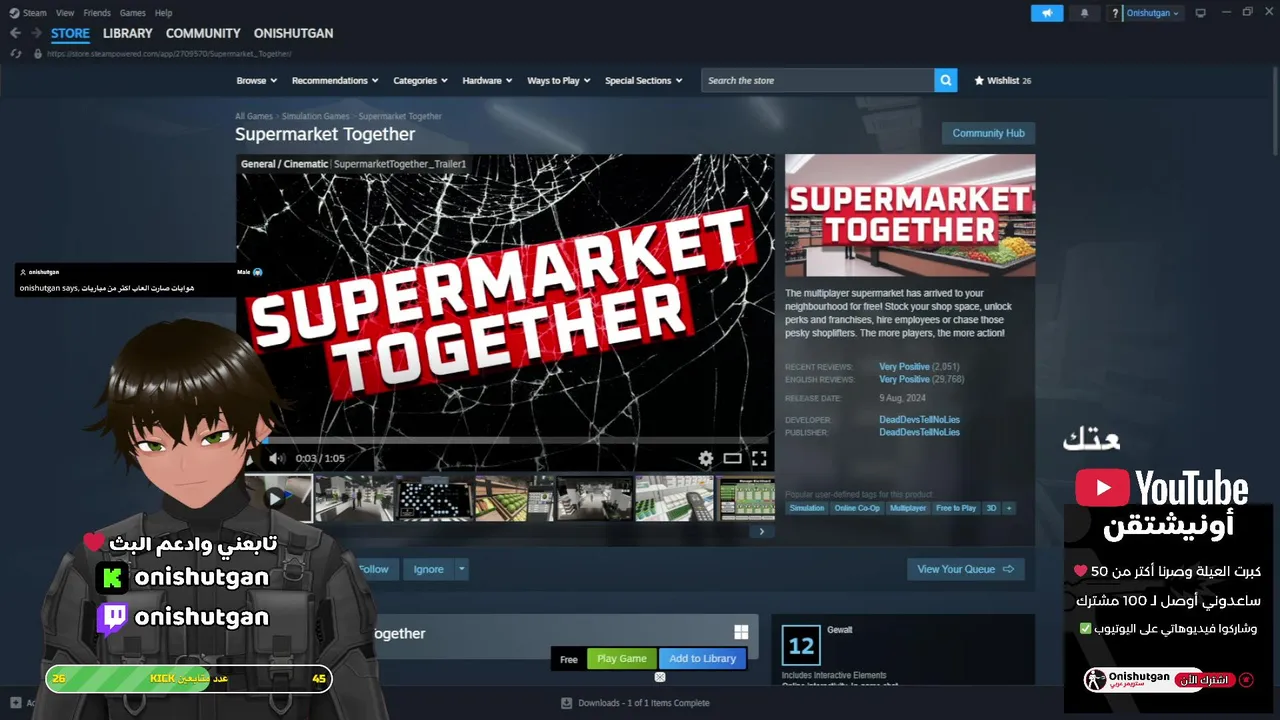Click the green Play Game button
Viewport: 1280px width, 720px height.
tap(621, 659)
